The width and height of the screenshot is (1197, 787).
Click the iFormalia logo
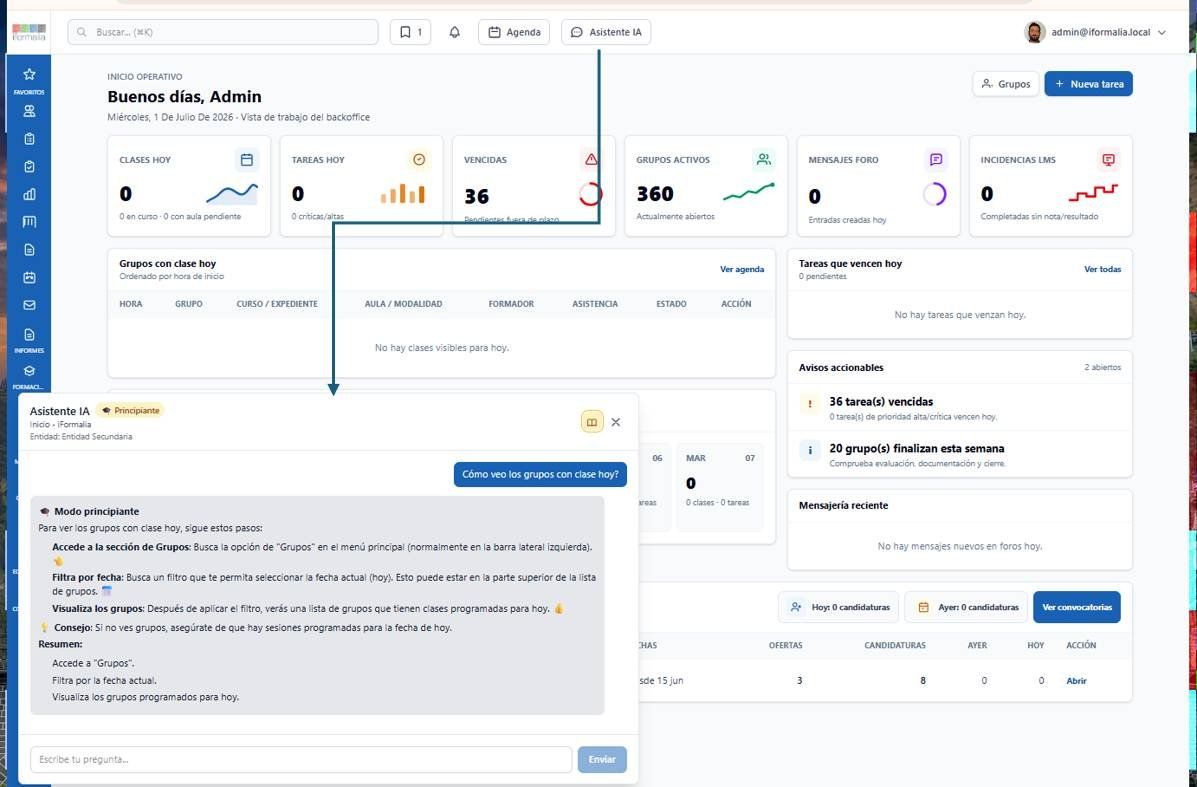coord(29,32)
